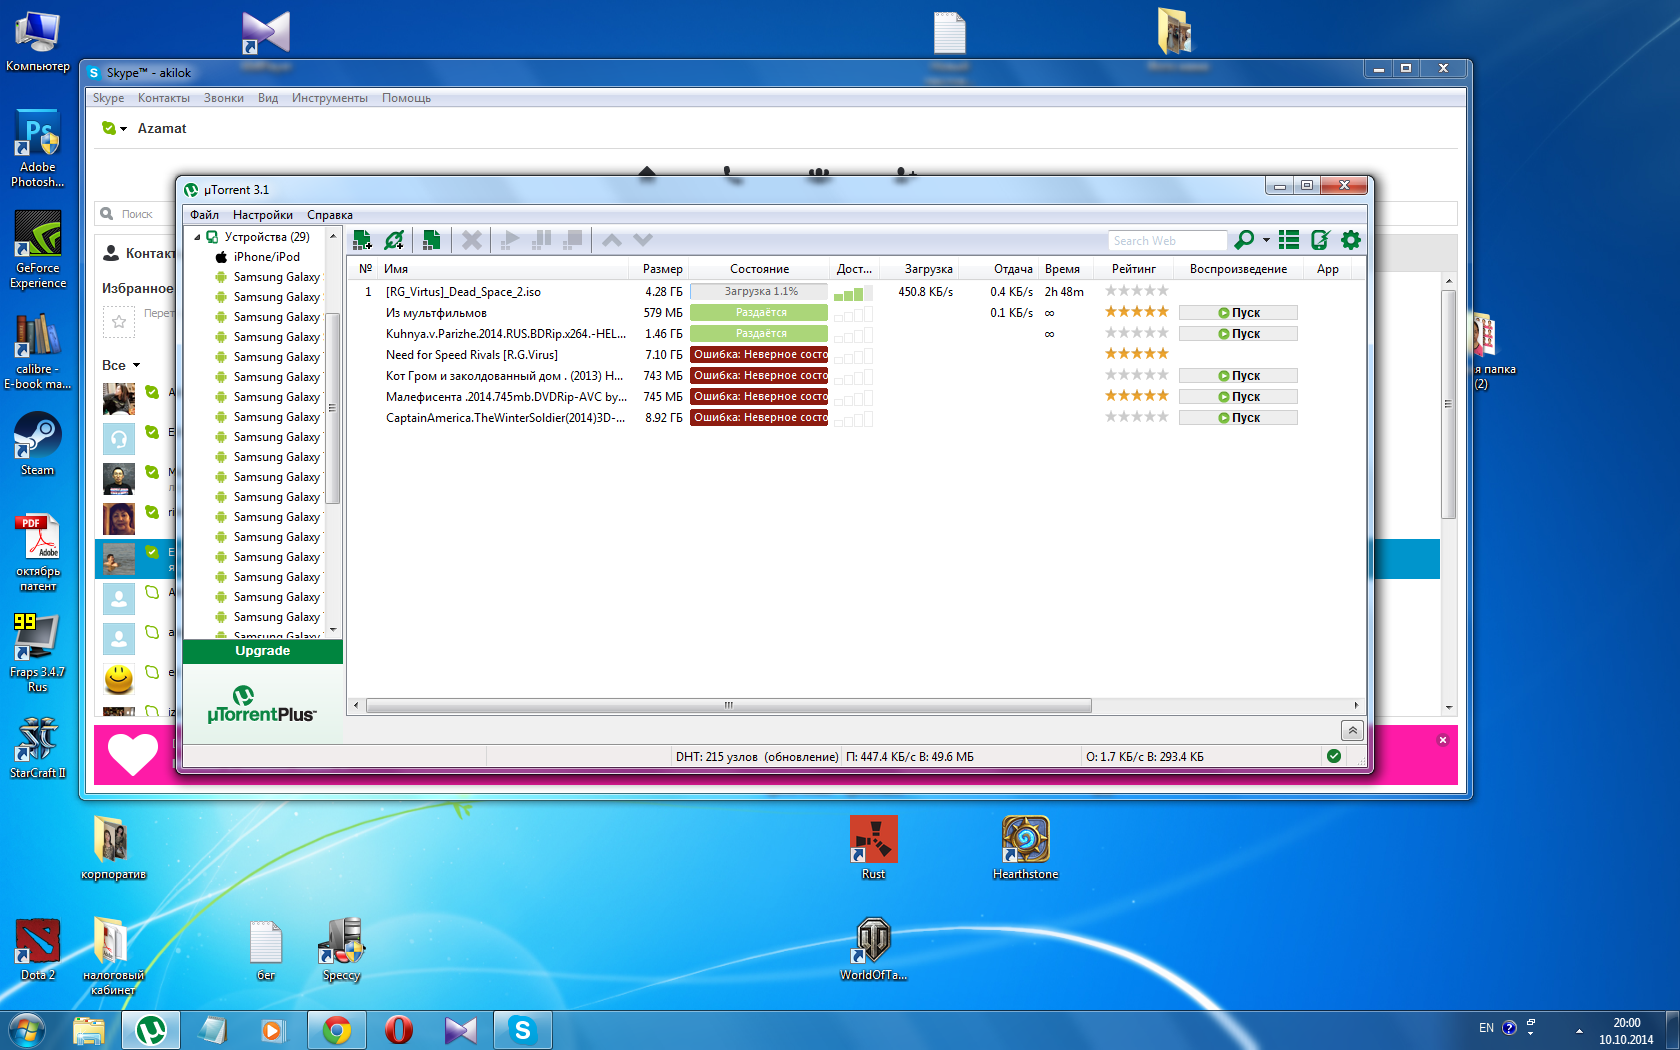Image resolution: width=1680 pixels, height=1050 pixels.
Task: Toggle the Skype favorites star box
Action: (x=119, y=321)
